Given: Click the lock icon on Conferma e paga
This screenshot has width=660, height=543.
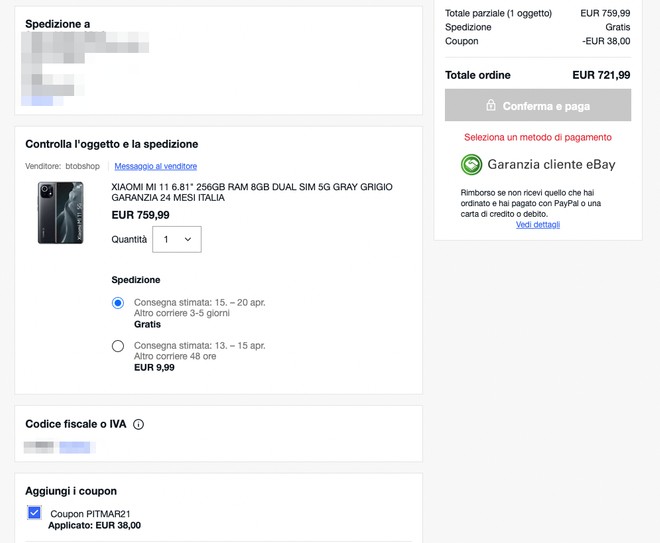Looking at the screenshot, I should pyautogui.click(x=491, y=105).
